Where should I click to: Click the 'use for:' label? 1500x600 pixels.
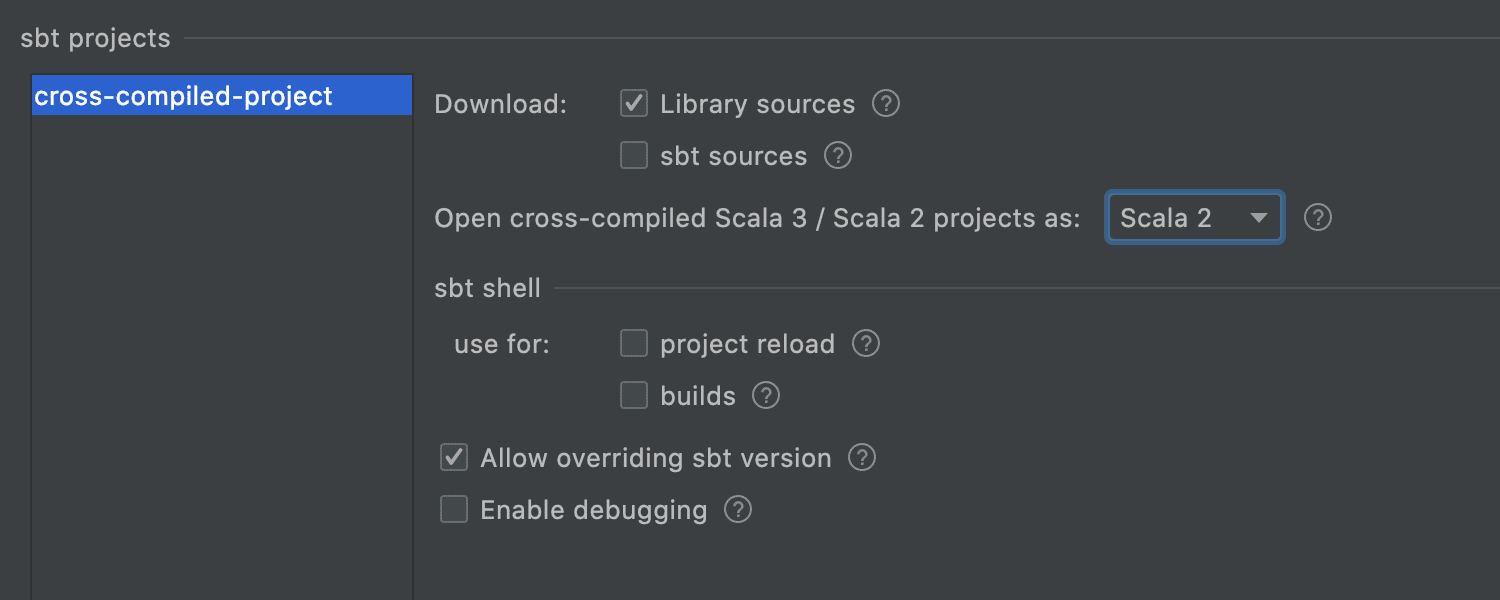pyautogui.click(x=502, y=344)
